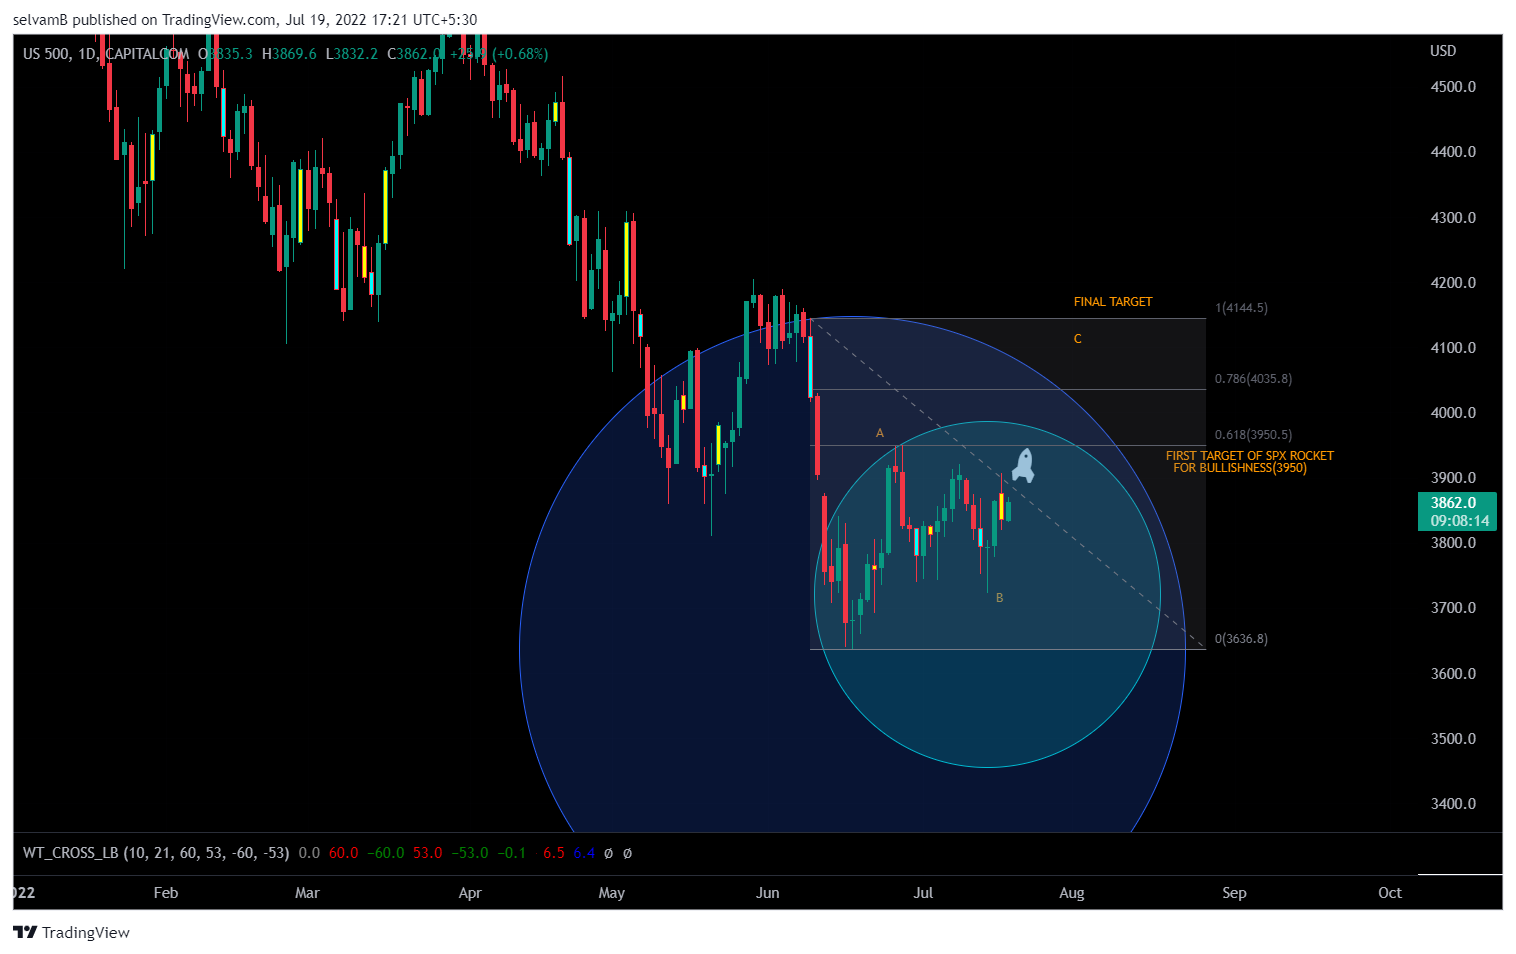This screenshot has height=954, width=1516.
Task: Click the 4000.0 price axis label
Action: [x=1453, y=413]
